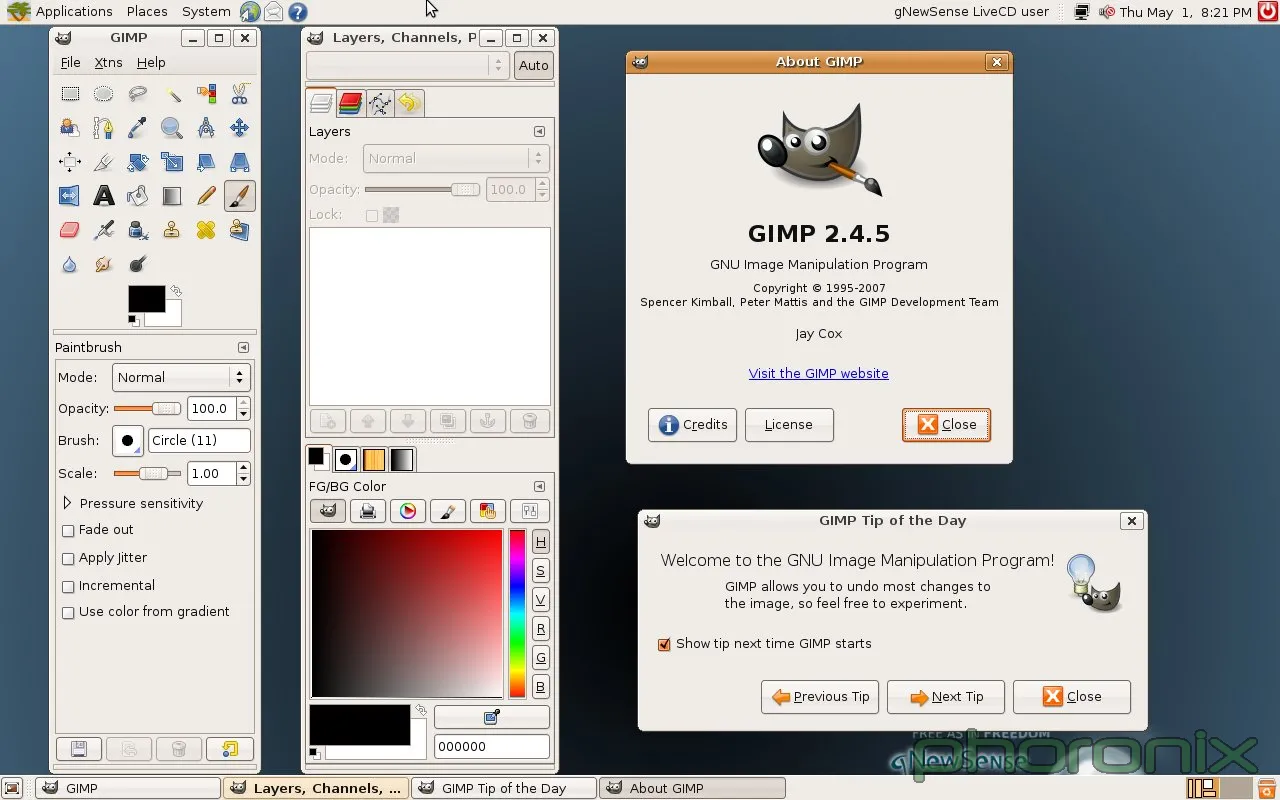Select the Bucket Fill tool
Screen dimensions: 1280x800
(138, 196)
